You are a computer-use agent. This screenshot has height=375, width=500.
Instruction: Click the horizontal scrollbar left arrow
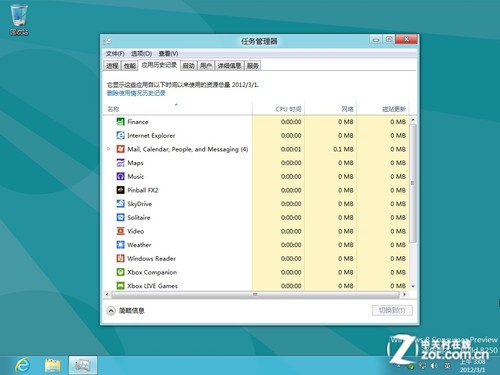coord(107,295)
